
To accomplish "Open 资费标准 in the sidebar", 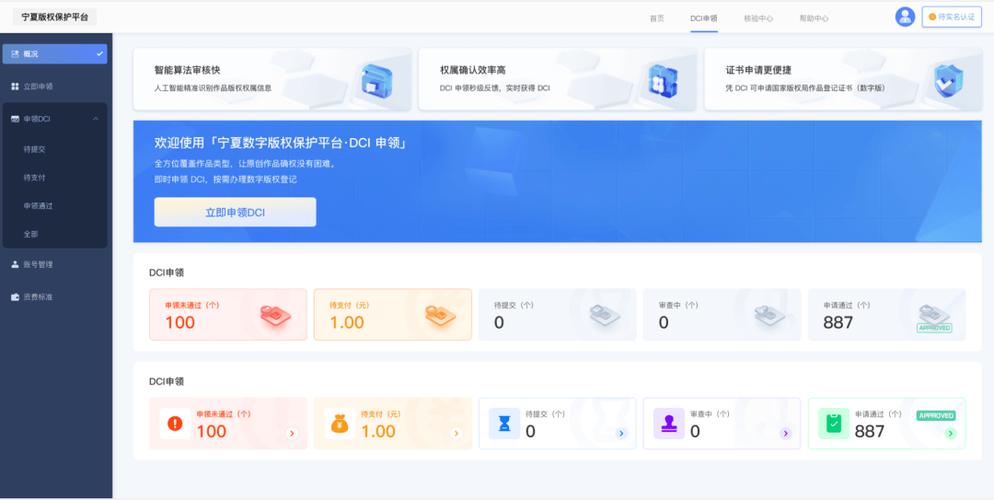I will click(38, 297).
